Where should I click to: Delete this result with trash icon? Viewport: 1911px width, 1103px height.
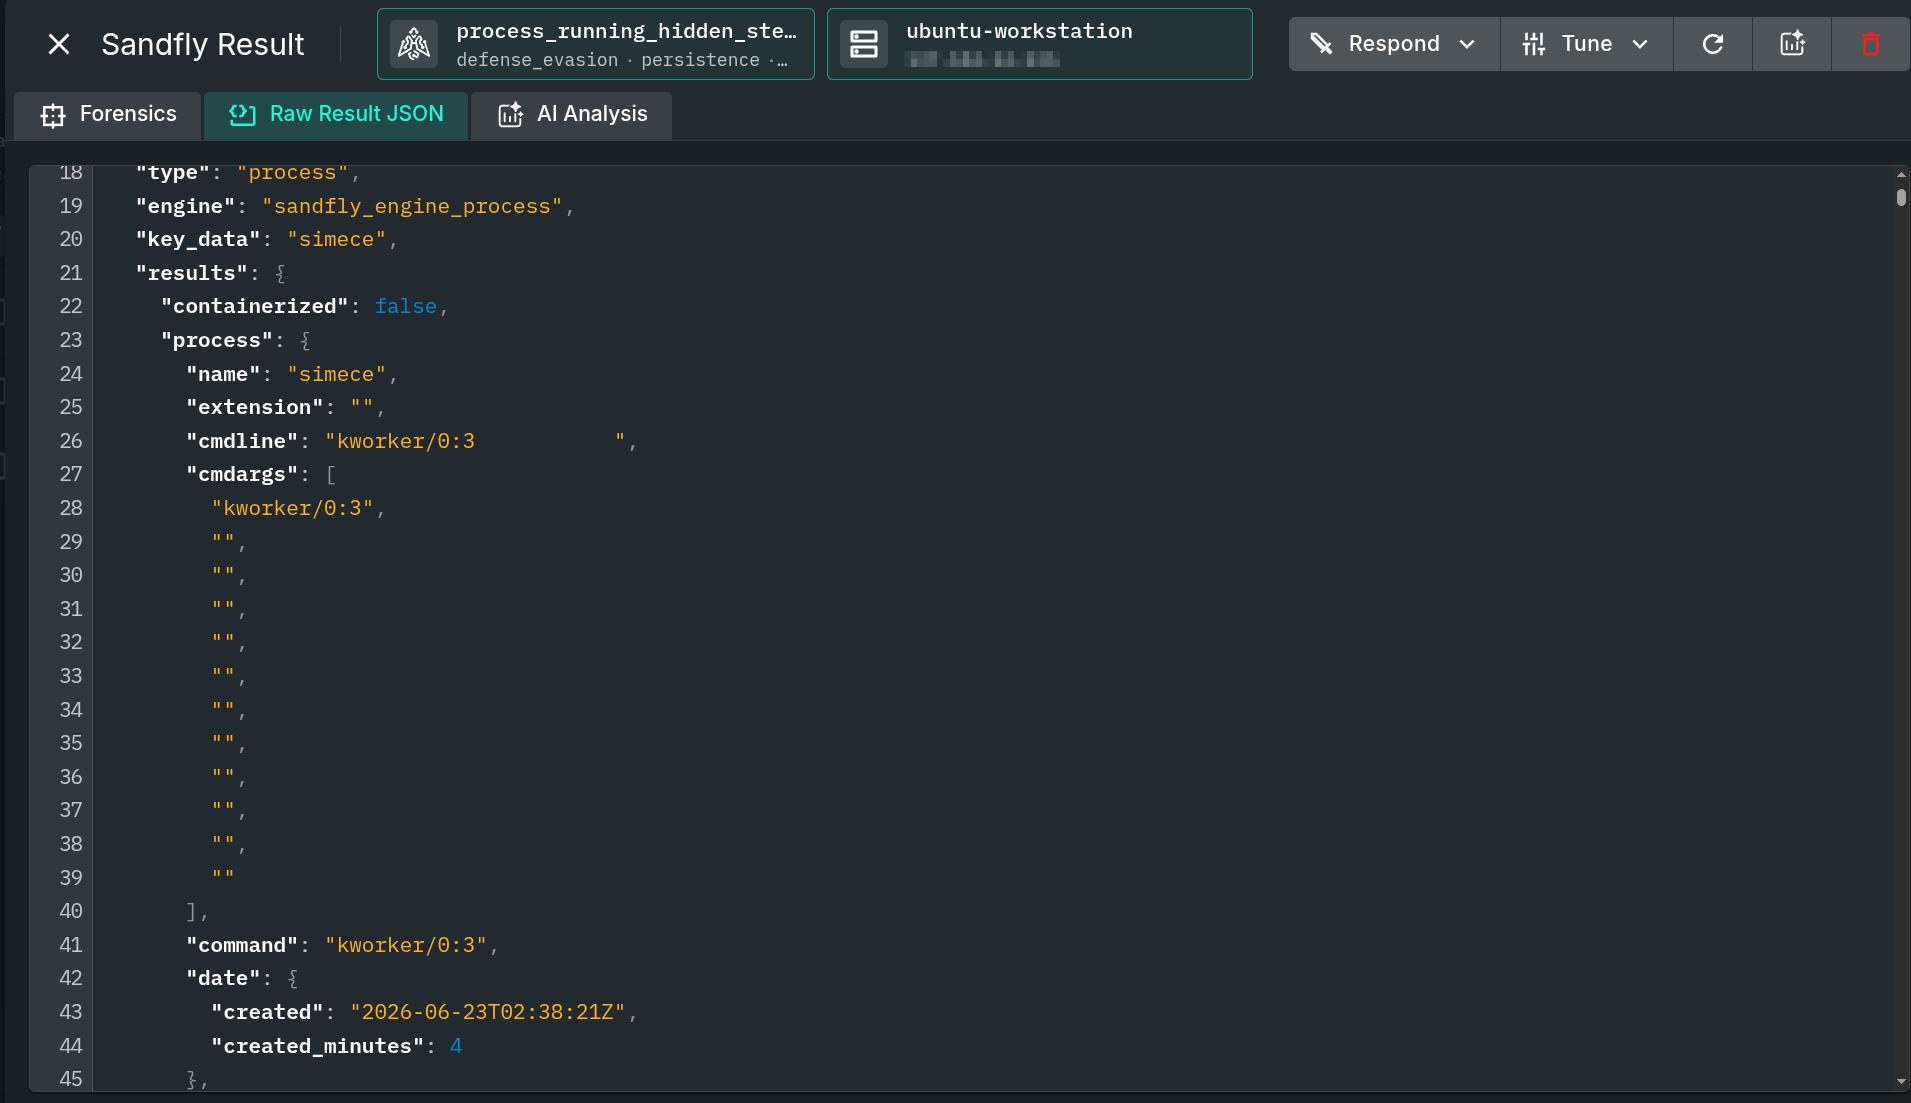1871,44
